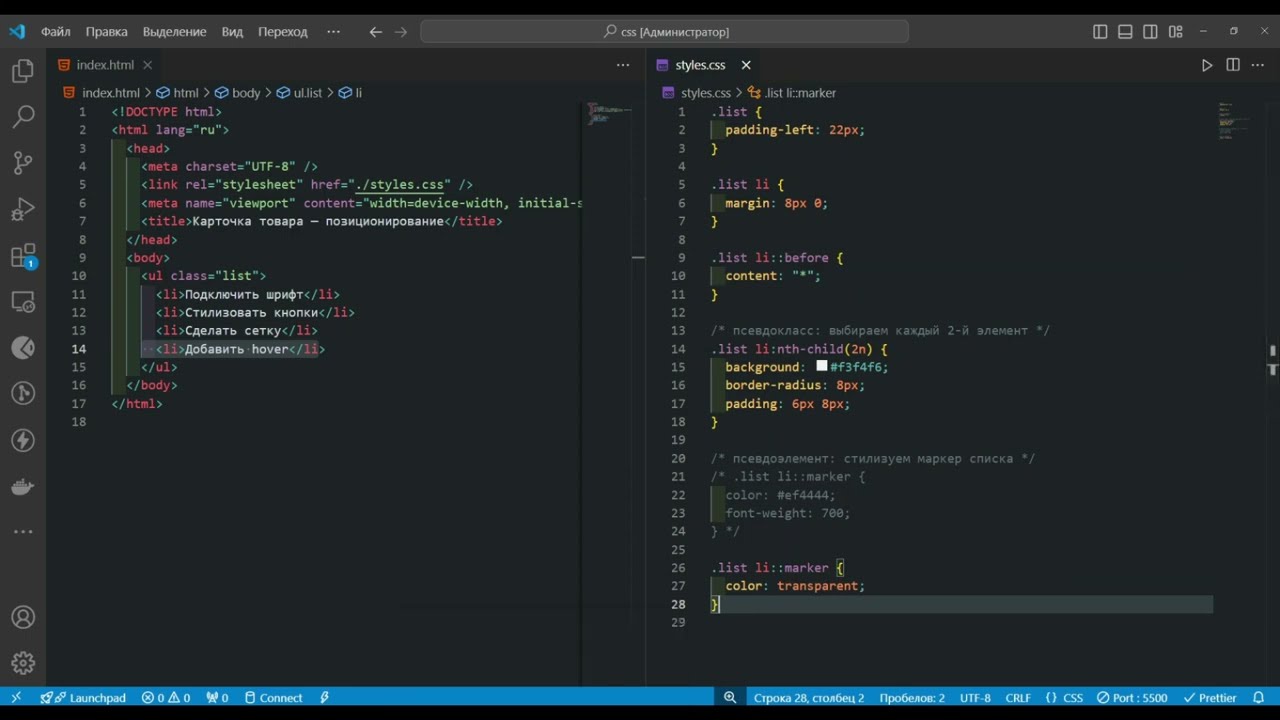Open the index.html breadcrumb dropdown

point(102,93)
